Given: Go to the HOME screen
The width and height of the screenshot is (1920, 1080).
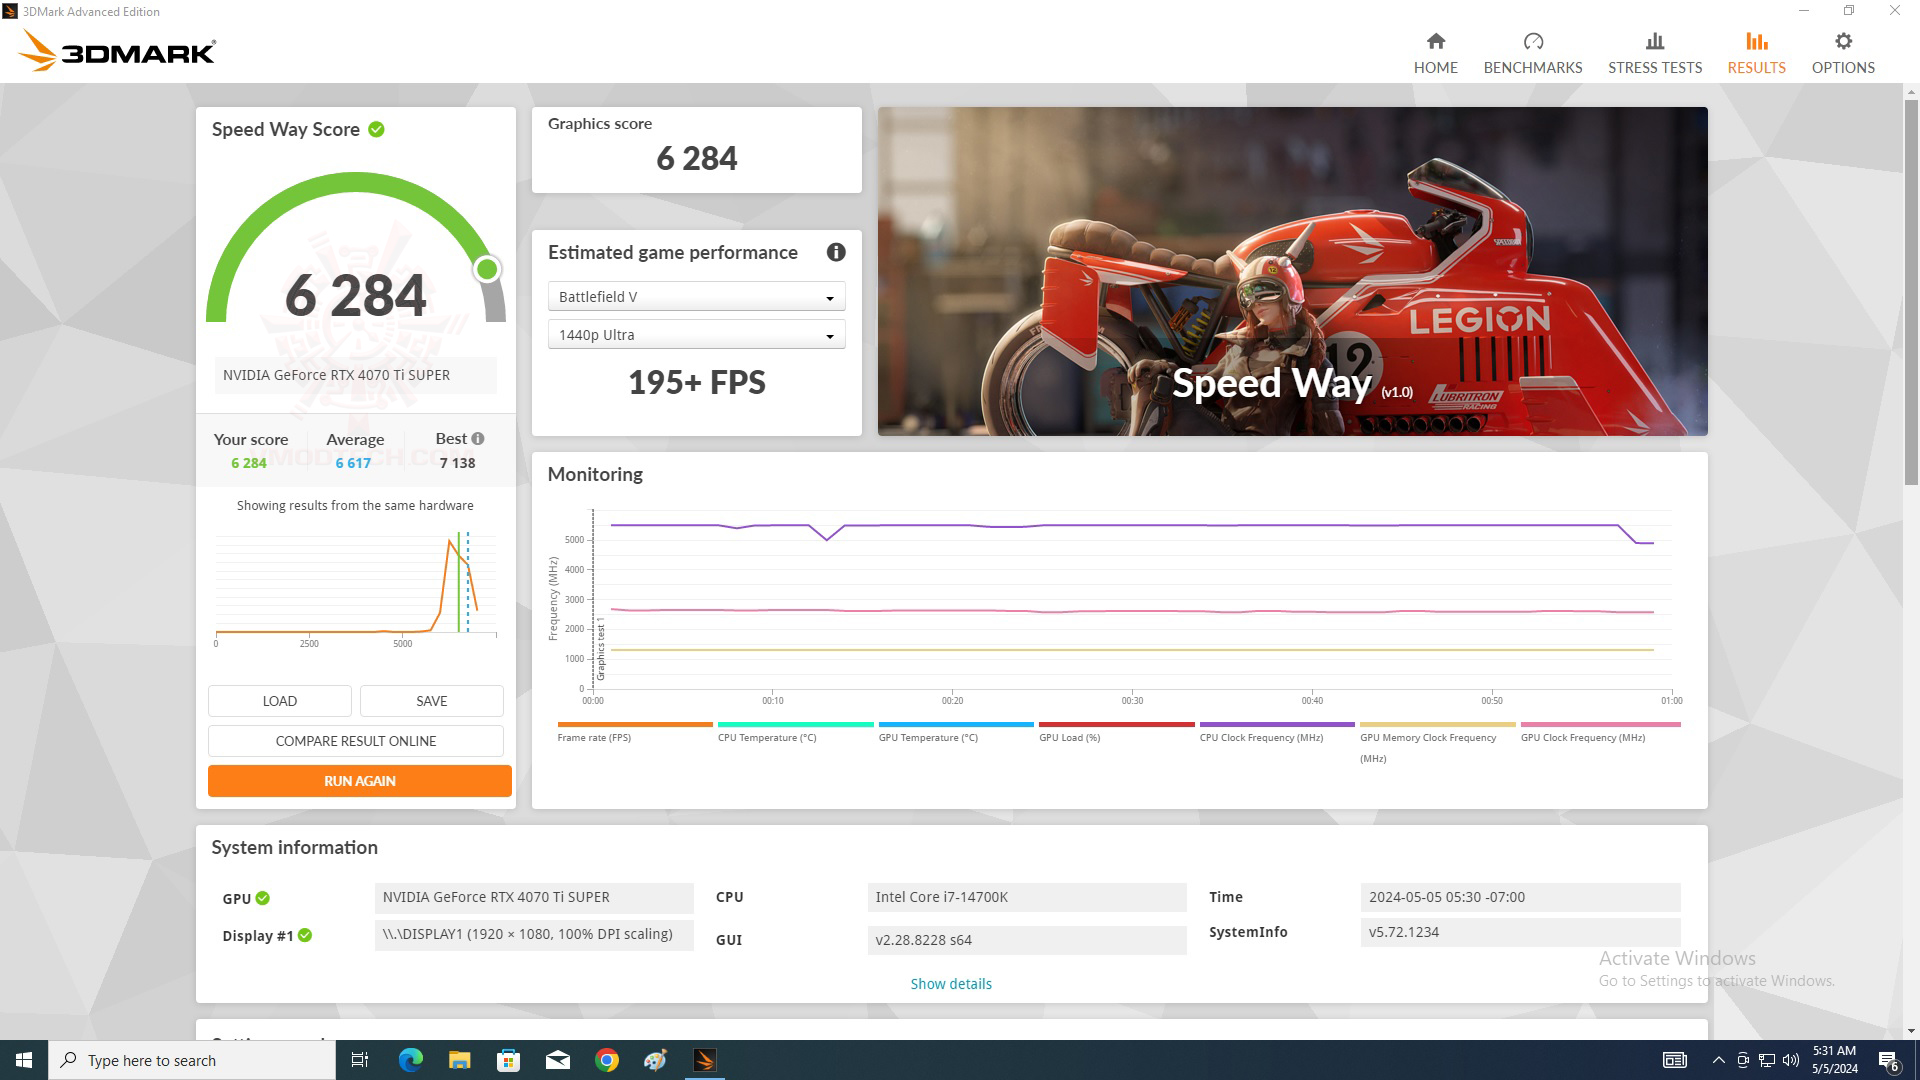Looking at the screenshot, I should click(x=1435, y=52).
